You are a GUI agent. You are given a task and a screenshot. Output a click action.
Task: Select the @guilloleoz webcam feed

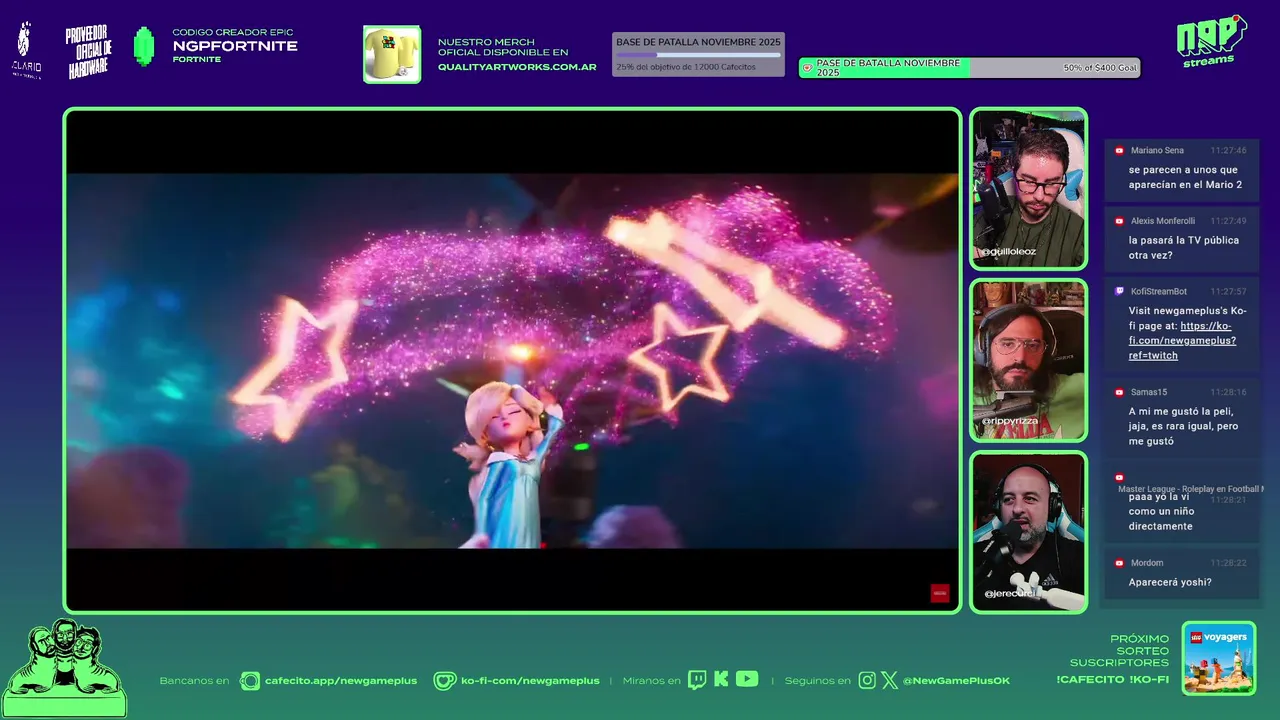(x=1028, y=188)
